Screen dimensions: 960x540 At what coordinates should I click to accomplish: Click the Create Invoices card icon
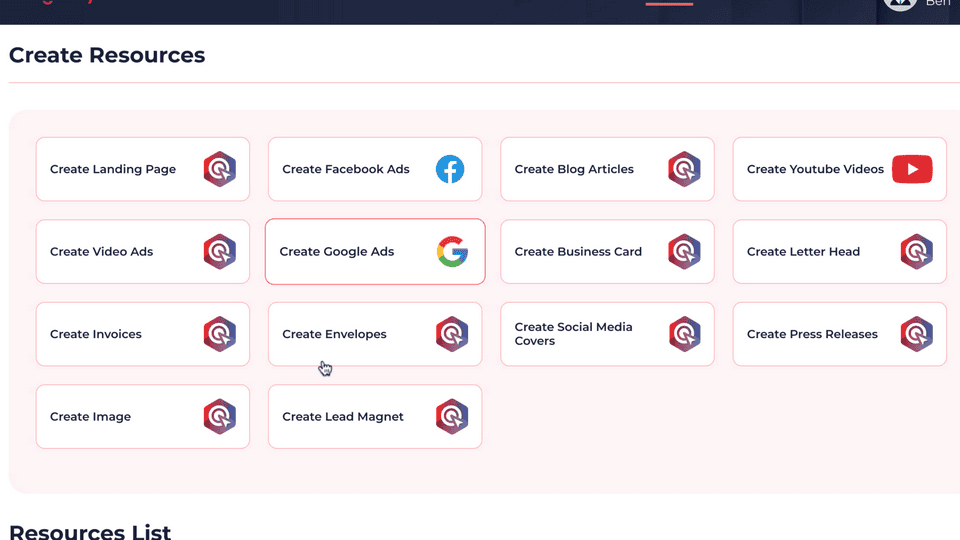click(220, 334)
